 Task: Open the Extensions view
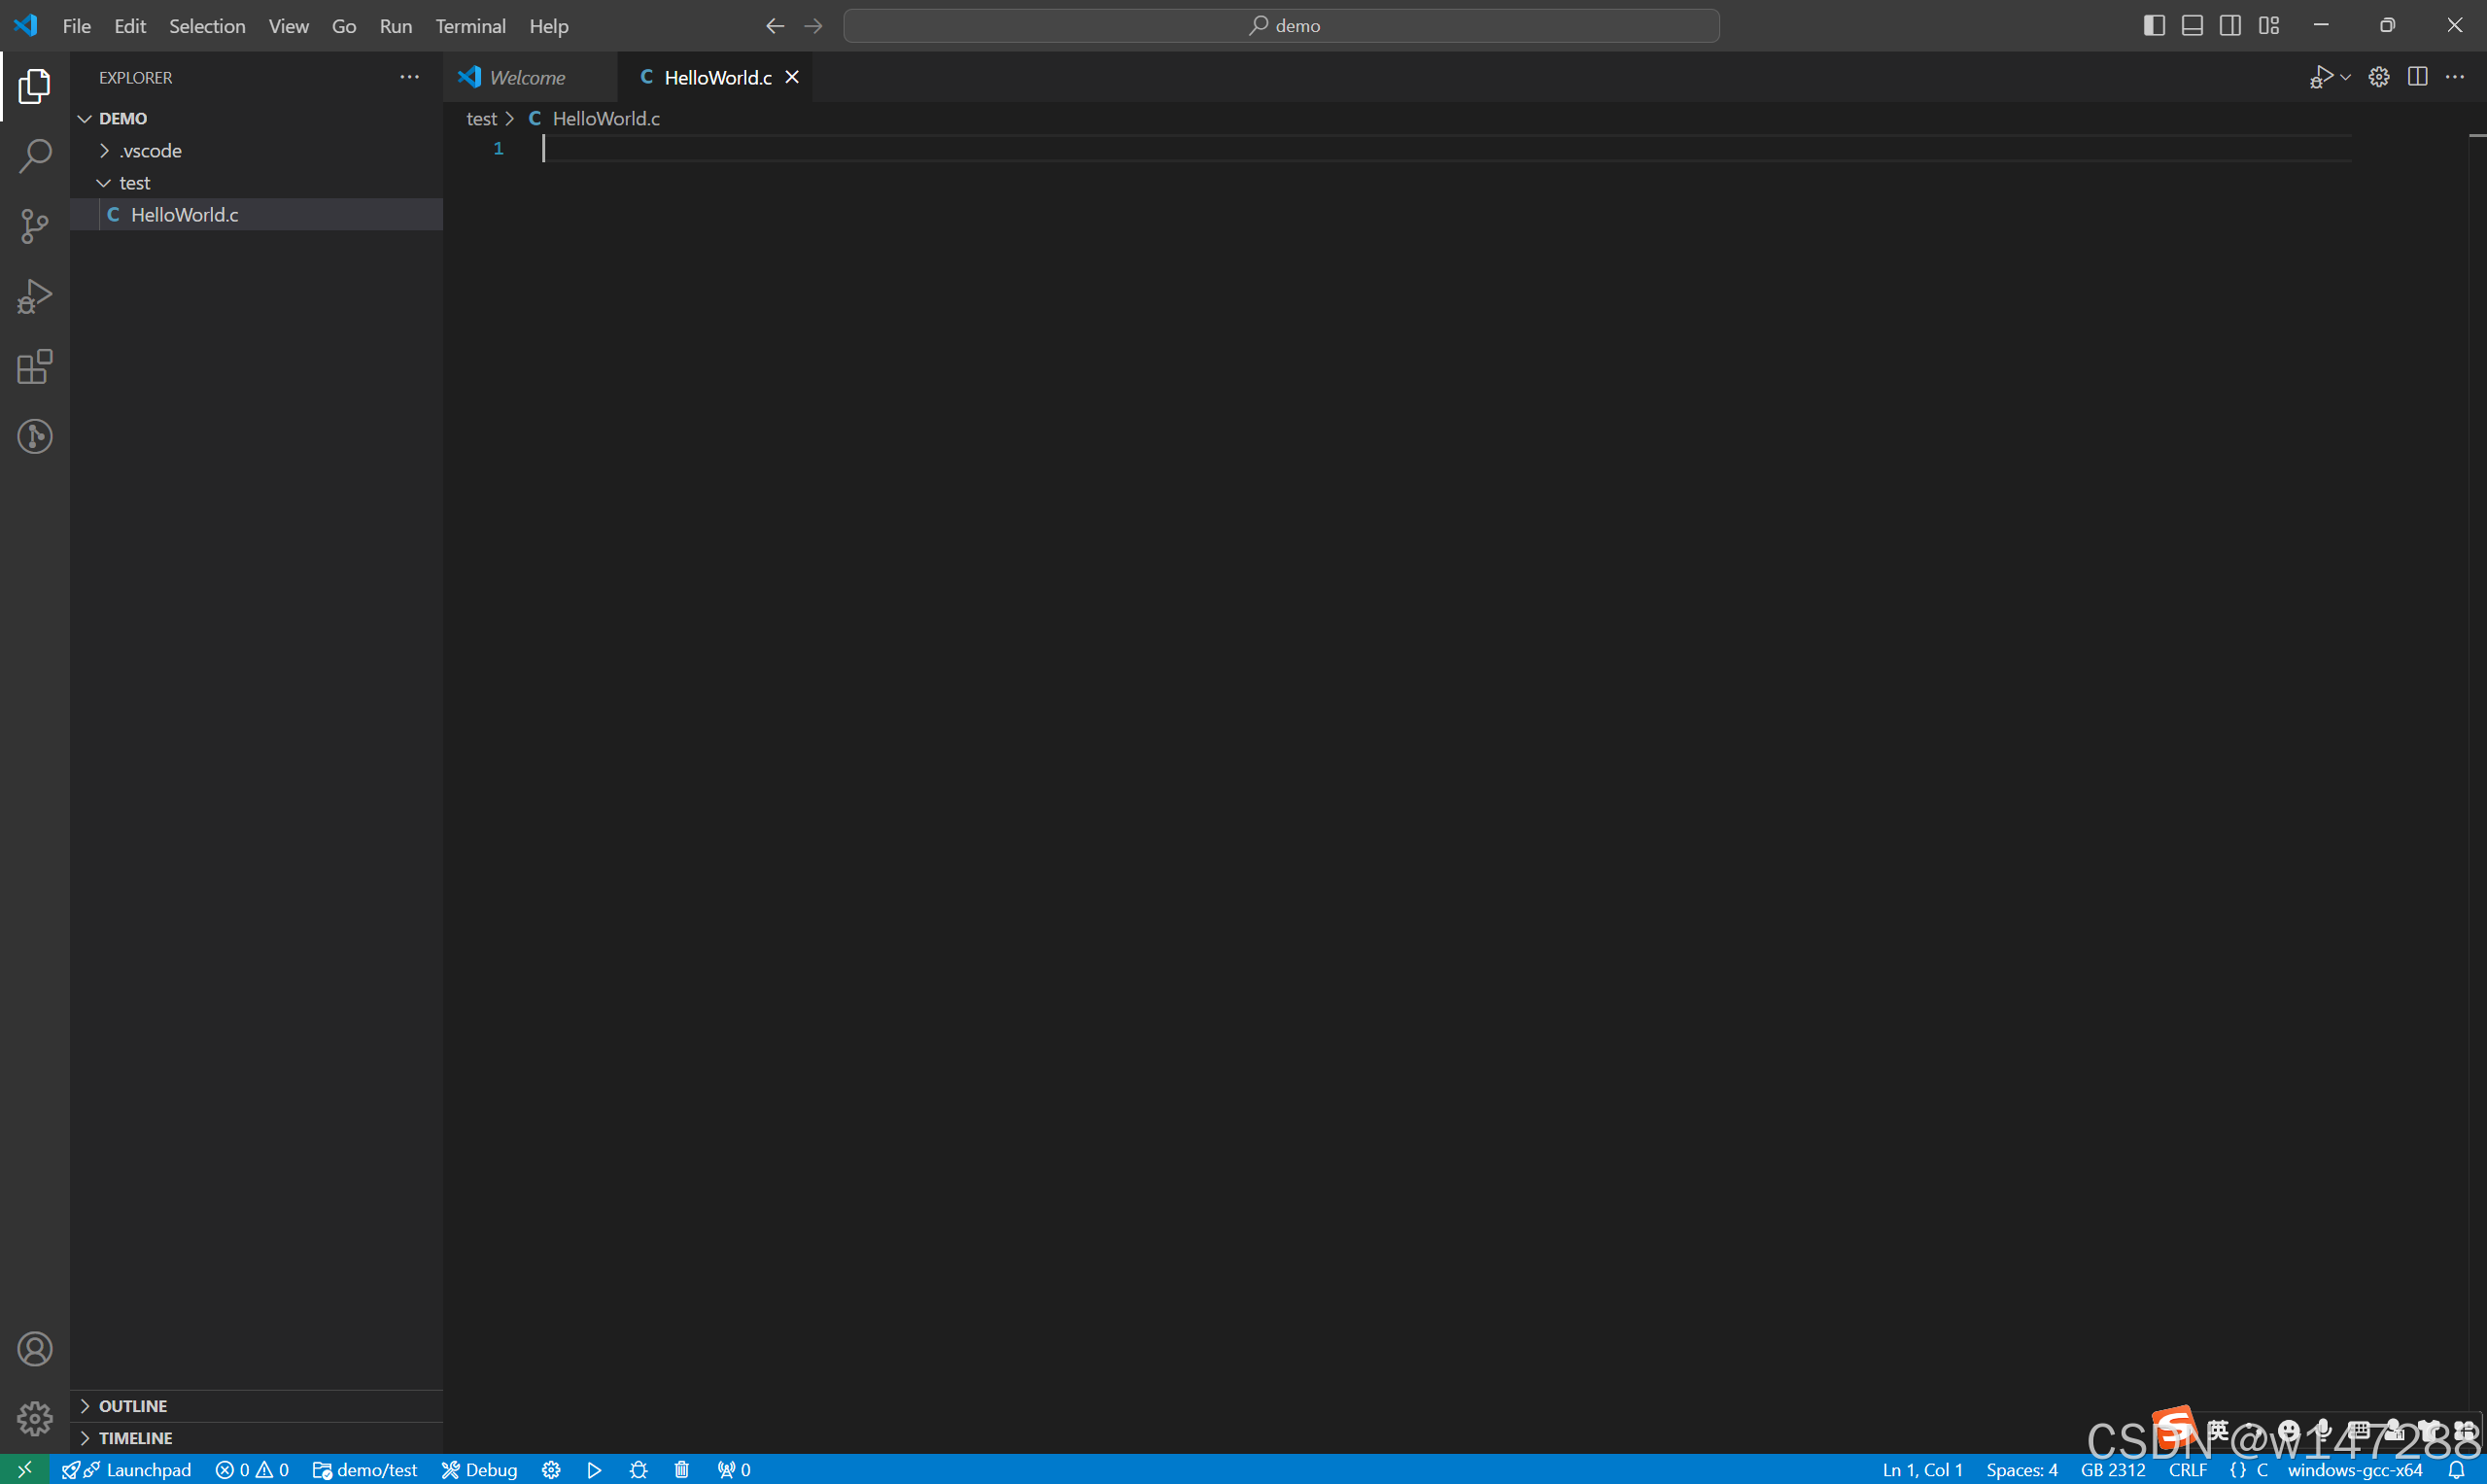[35, 367]
